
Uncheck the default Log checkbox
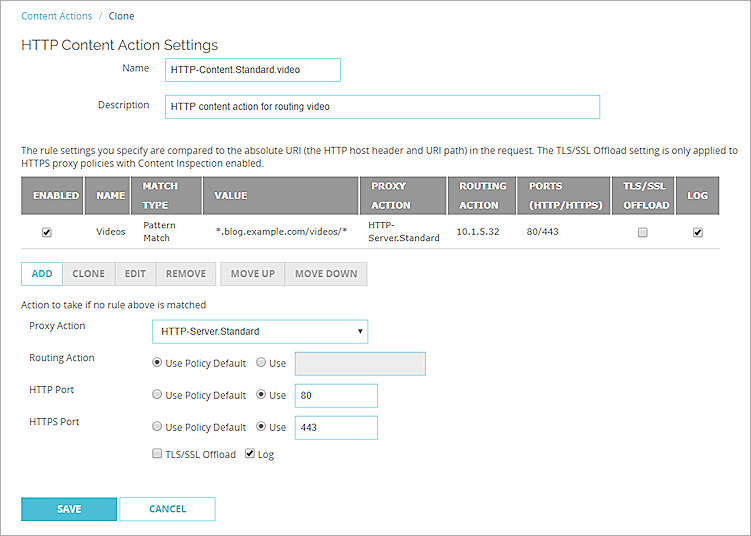coord(250,455)
